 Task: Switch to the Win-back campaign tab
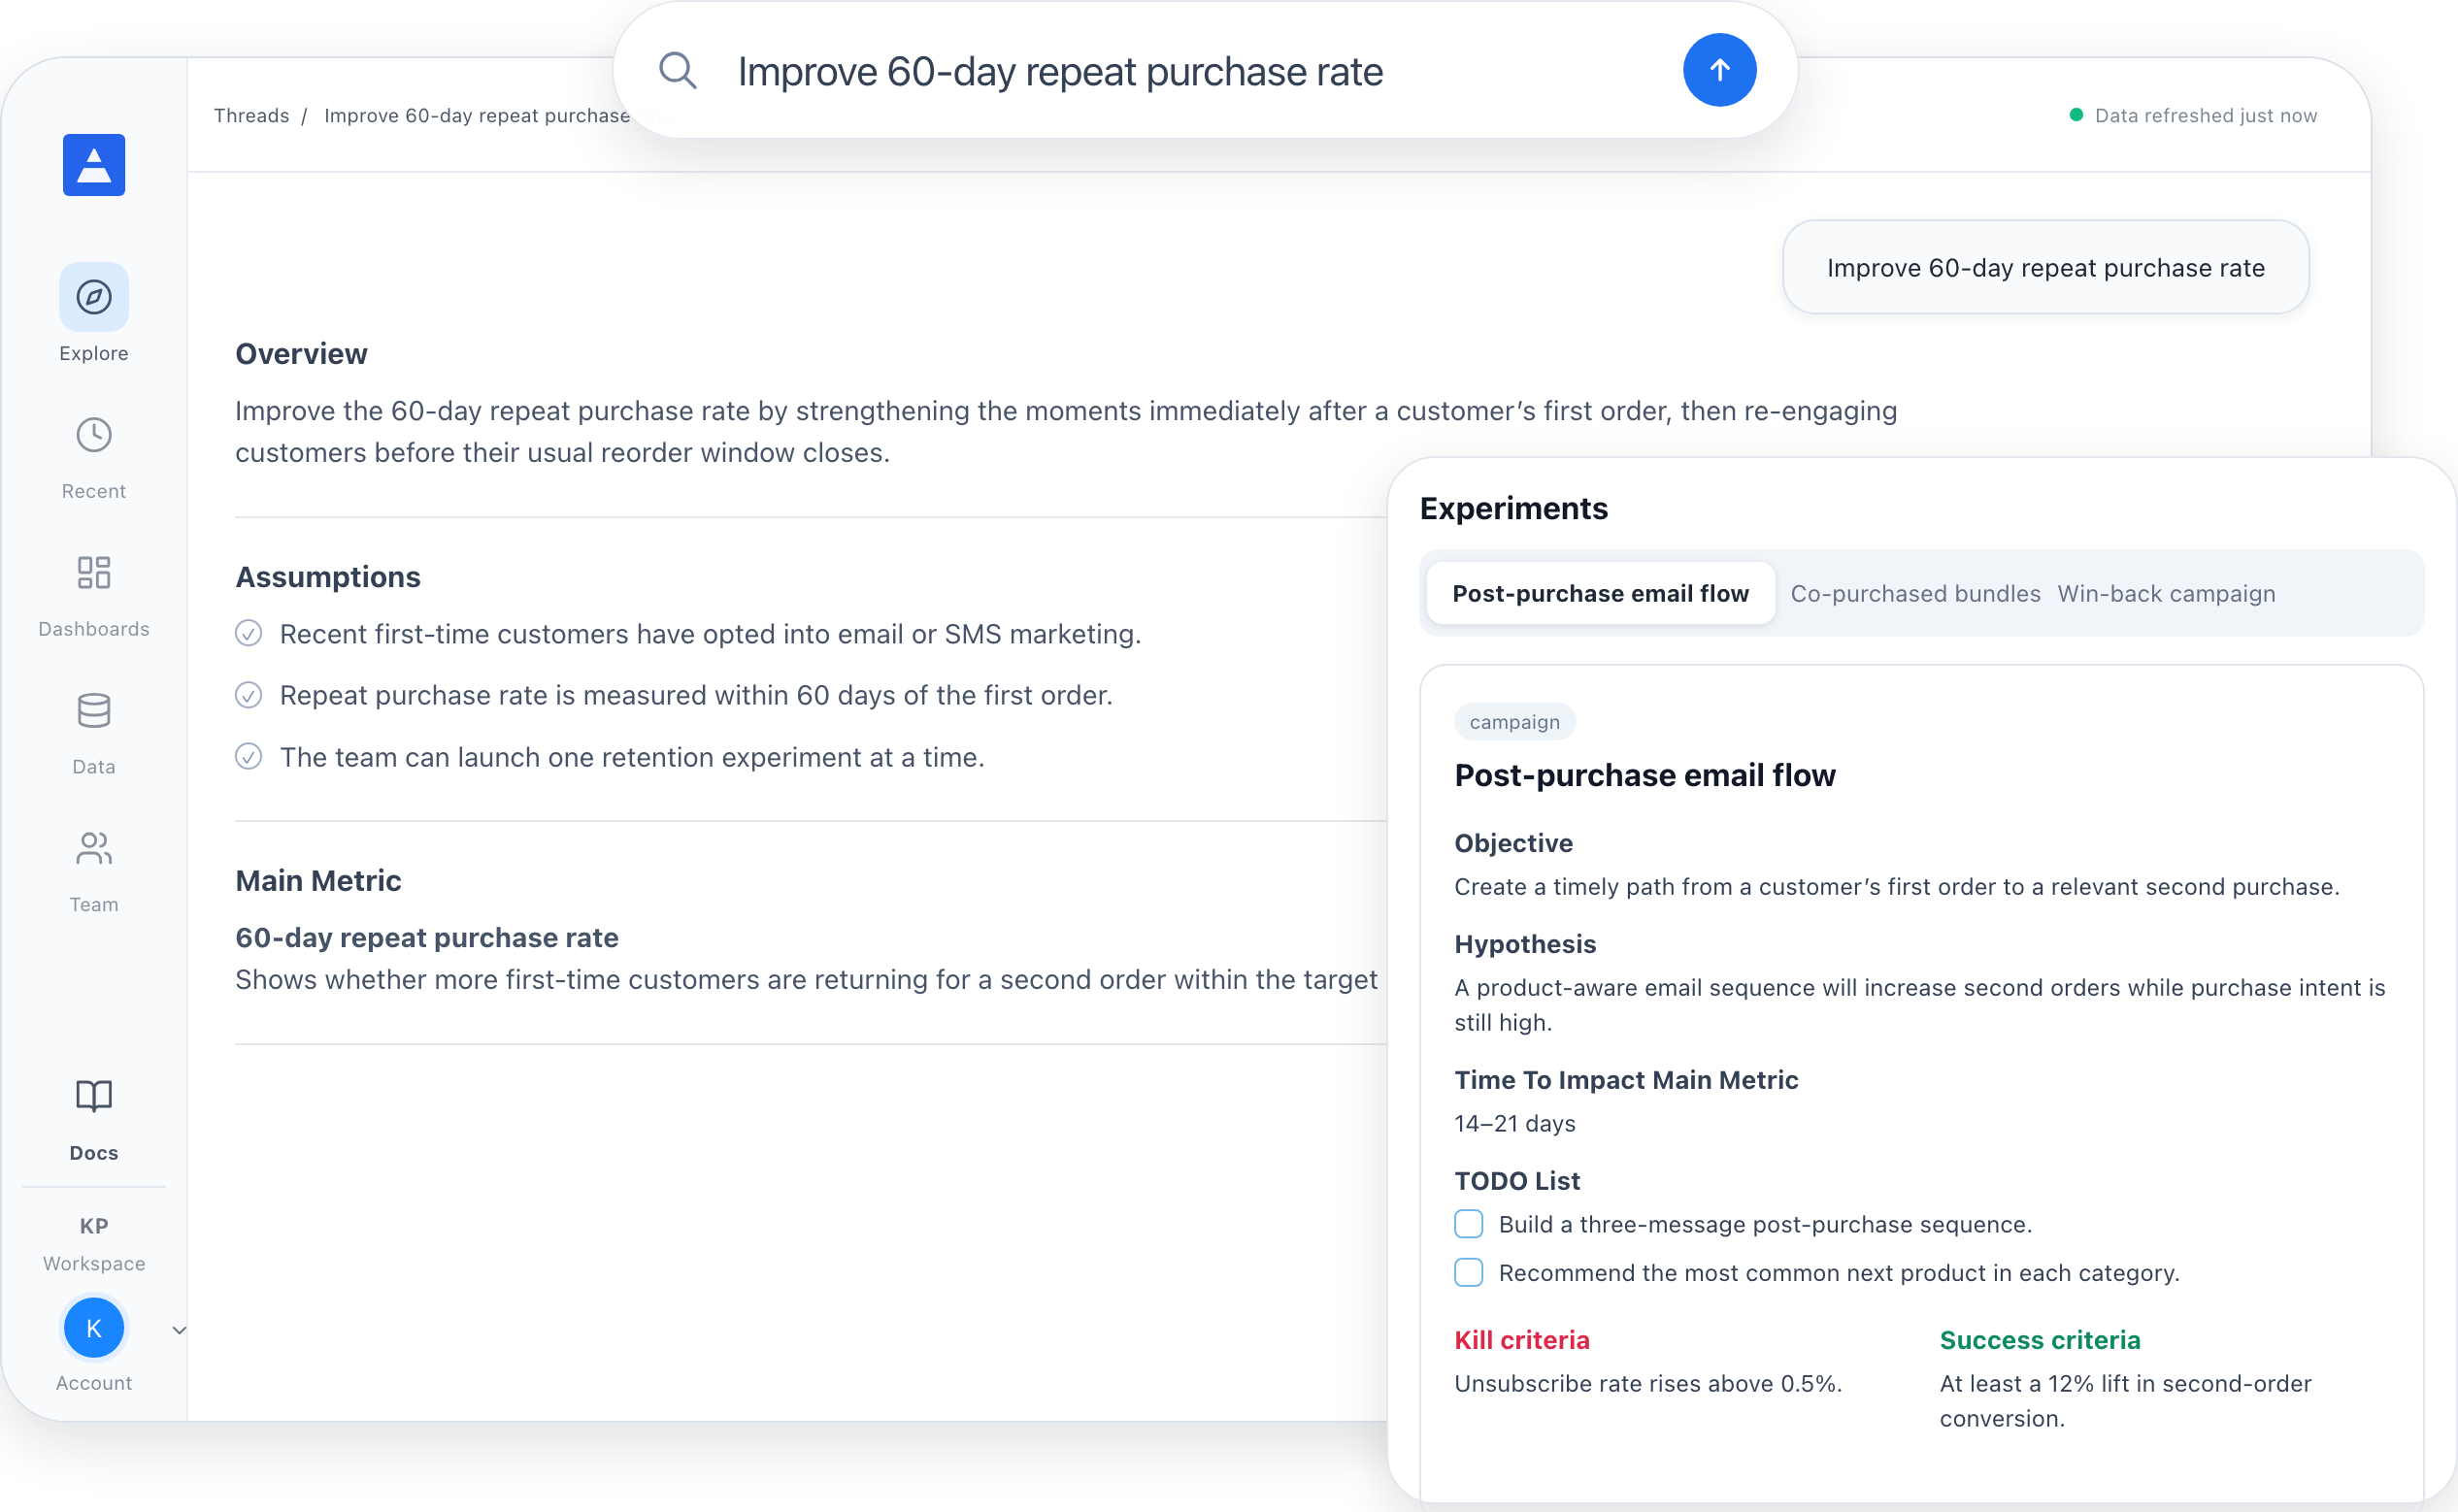[2166, 594]
